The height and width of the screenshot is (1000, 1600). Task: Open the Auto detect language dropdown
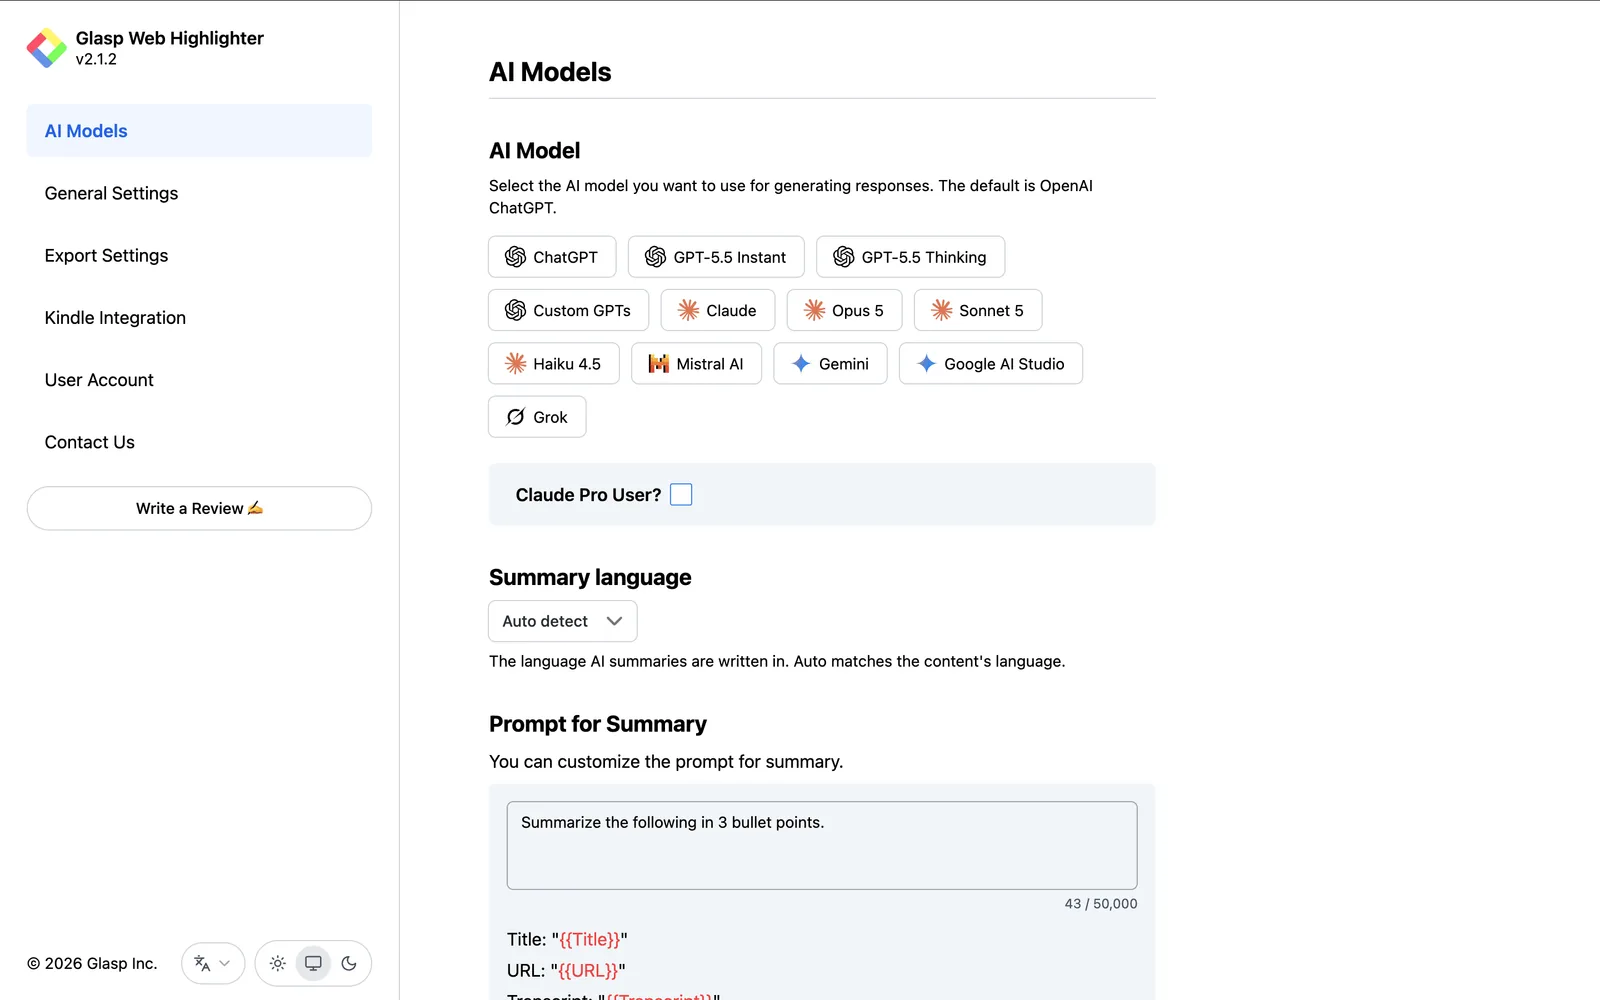(563, 621)
